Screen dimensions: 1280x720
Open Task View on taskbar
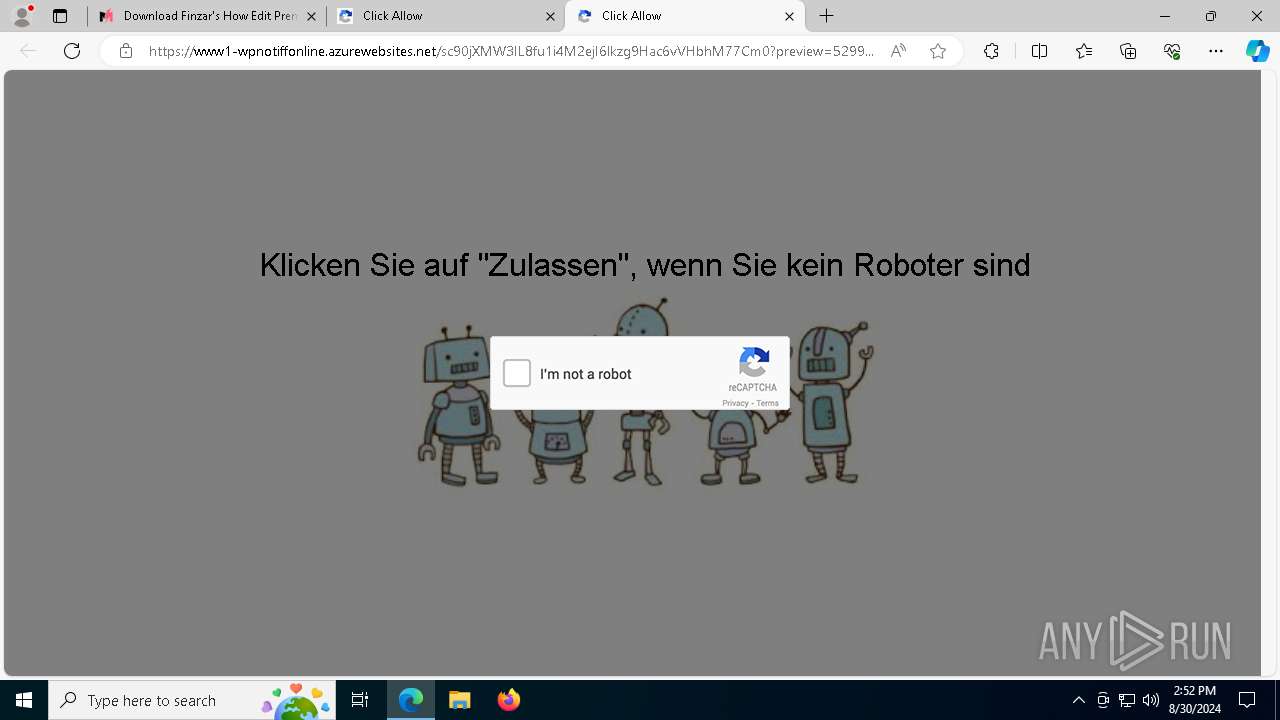pos(360,700)
